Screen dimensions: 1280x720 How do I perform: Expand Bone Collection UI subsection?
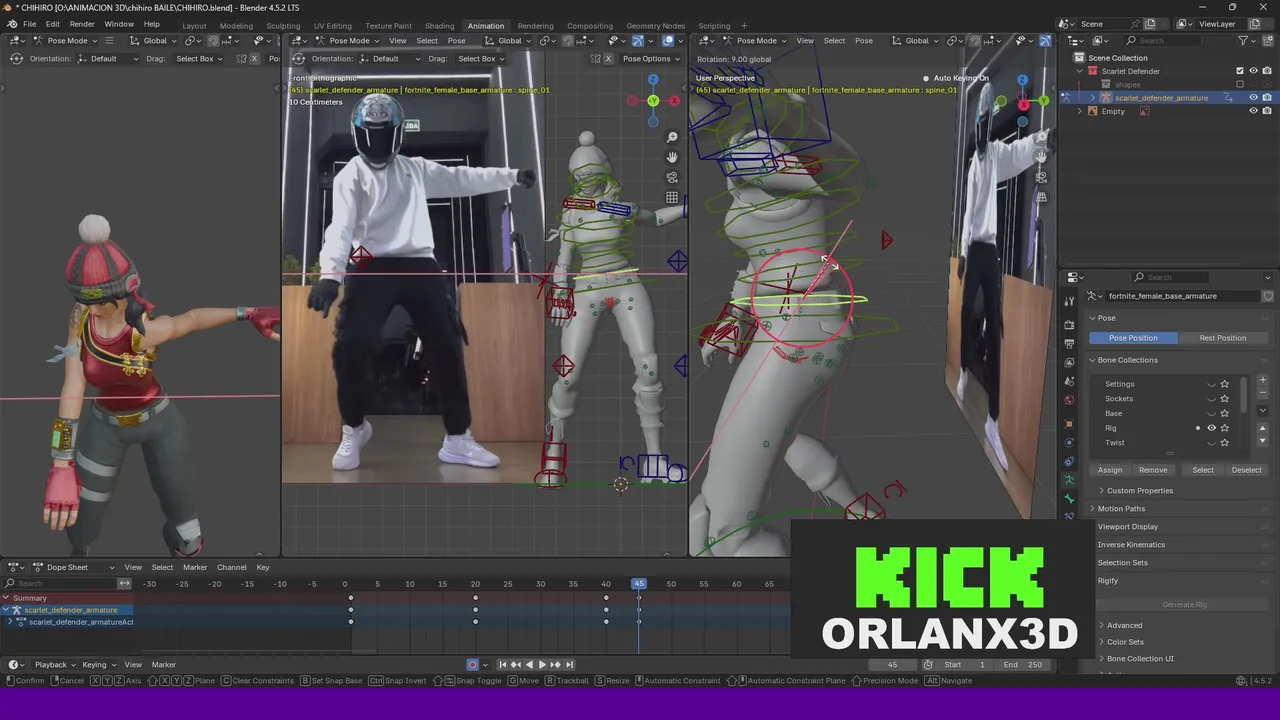click(x=1140, y=659)
